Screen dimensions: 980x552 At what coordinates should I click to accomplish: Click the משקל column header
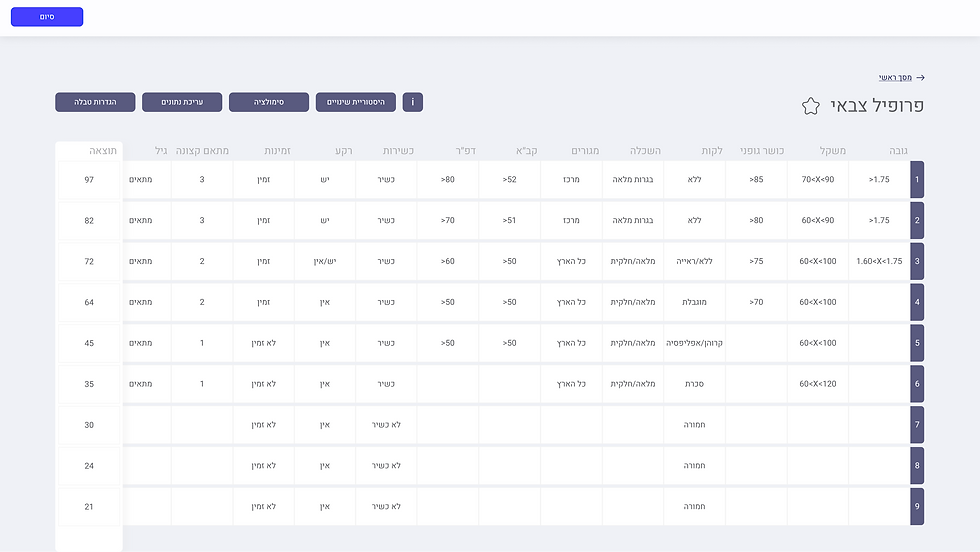point(832,151)
